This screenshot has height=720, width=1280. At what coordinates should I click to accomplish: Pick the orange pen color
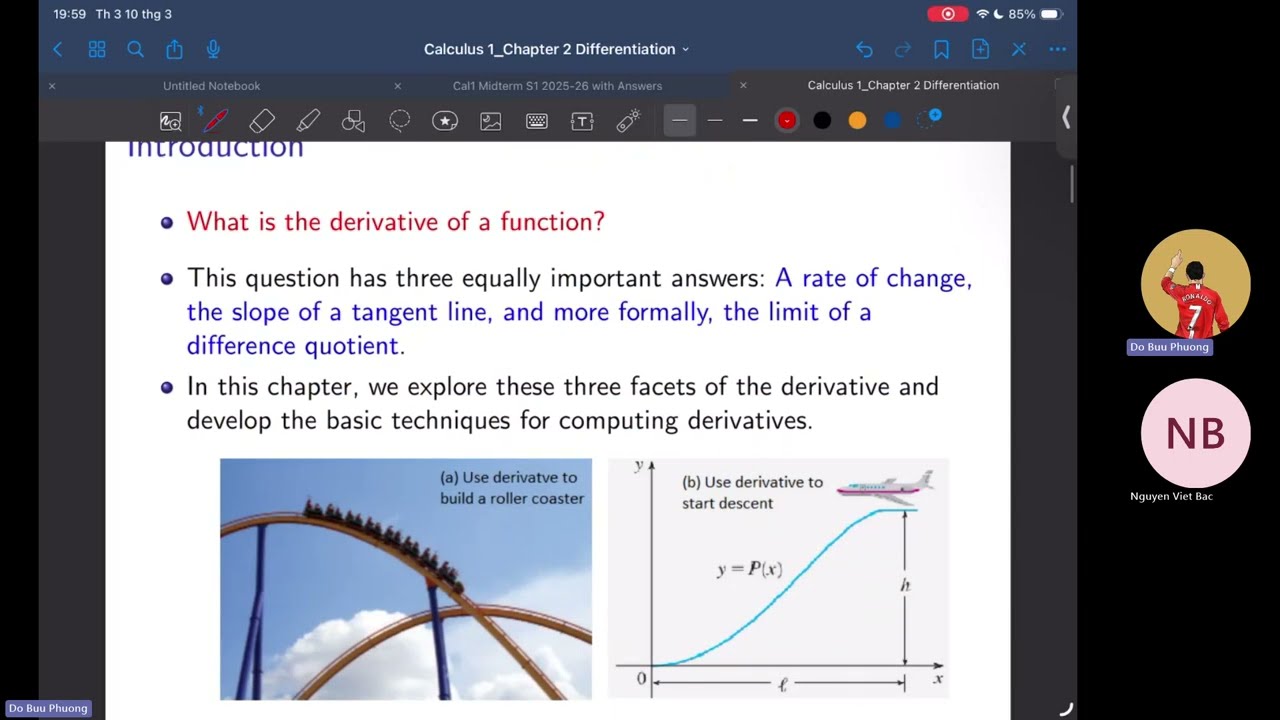[857, 120]
